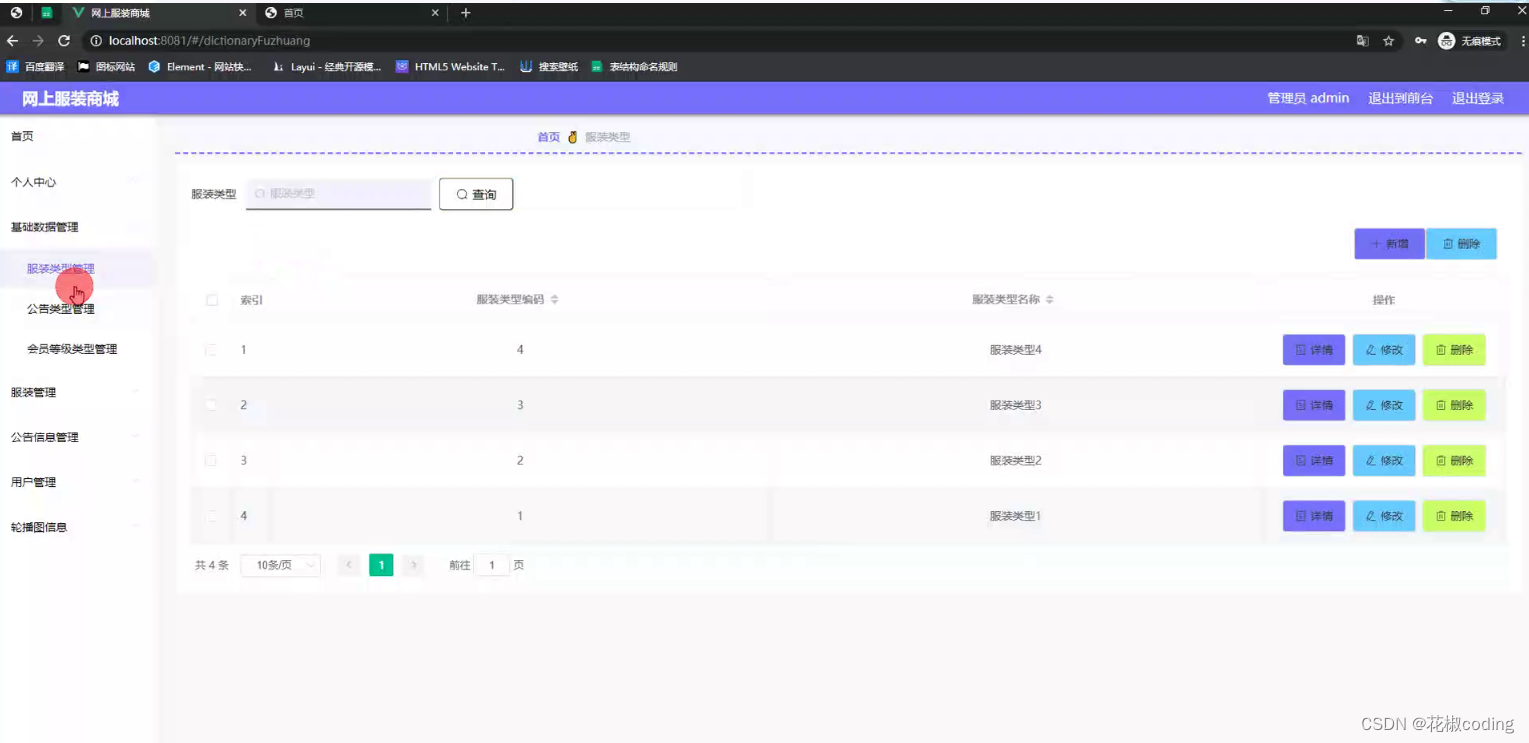The width and height of the screenshot is (1529, 743).
Task: Go back with the browser back arrow
Action: [x=12, y=41]
